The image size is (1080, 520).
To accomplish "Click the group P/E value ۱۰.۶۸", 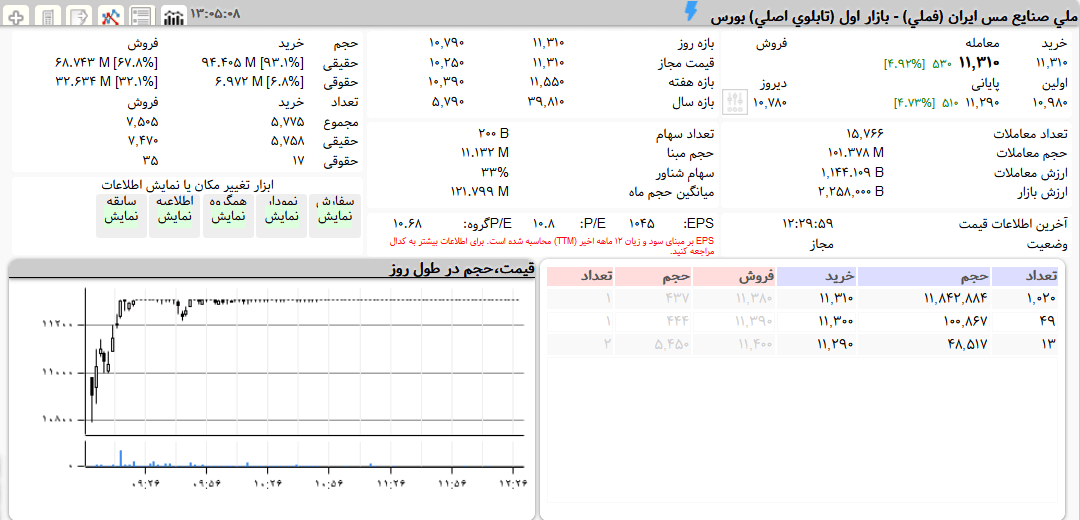I will point(406,224).
